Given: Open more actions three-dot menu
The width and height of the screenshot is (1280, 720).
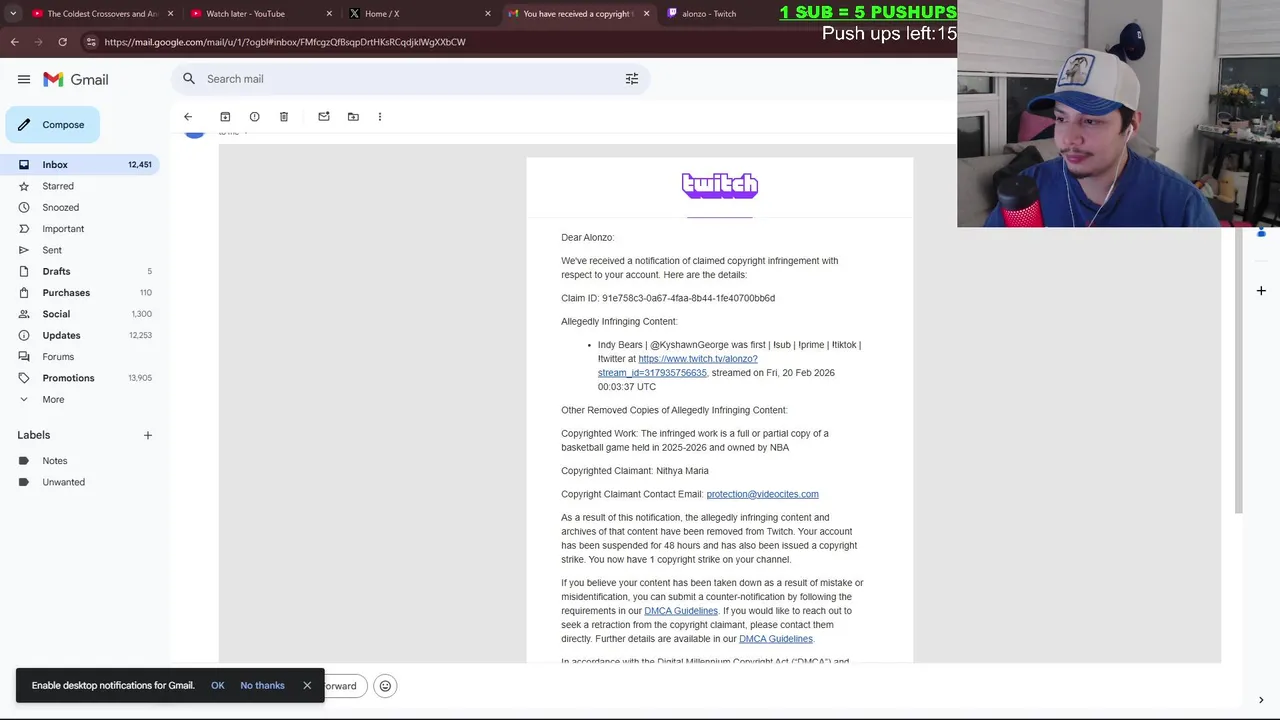Looking at the screenshot, I should 380,117.
